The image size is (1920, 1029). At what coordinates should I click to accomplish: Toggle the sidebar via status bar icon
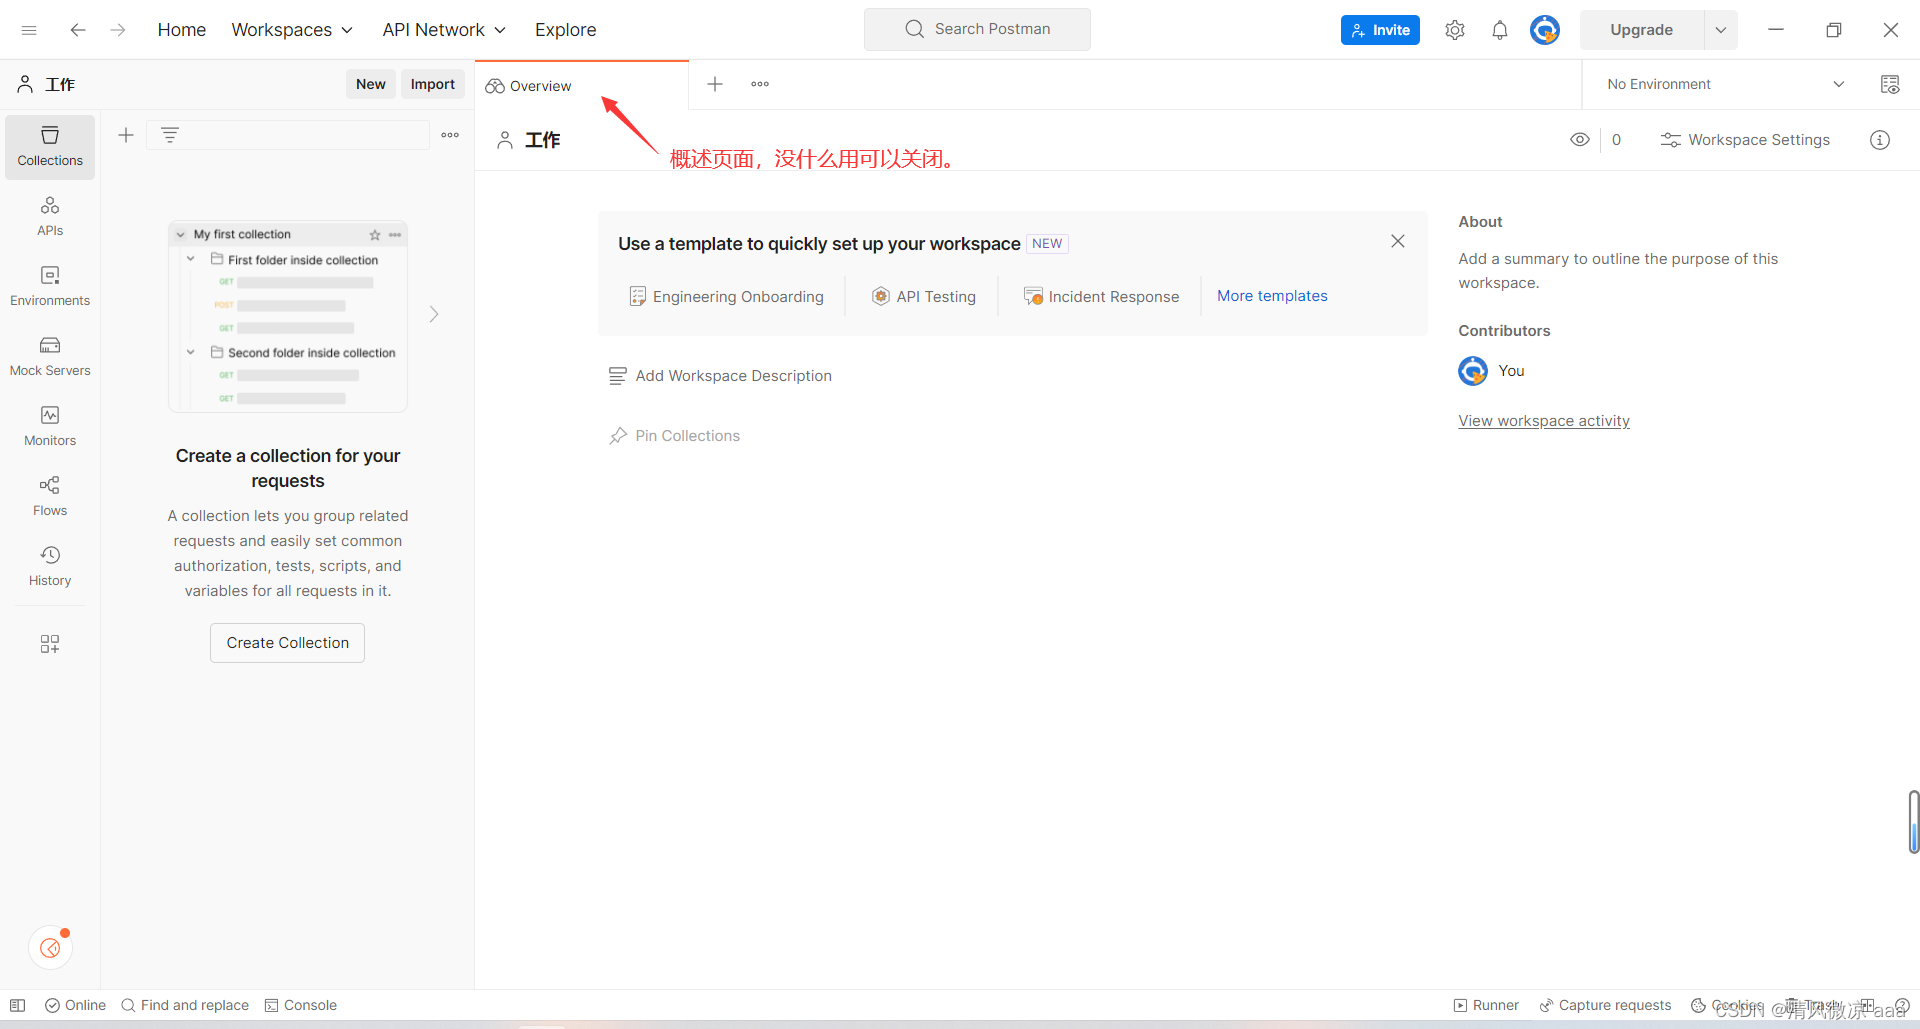(18, 1005)
